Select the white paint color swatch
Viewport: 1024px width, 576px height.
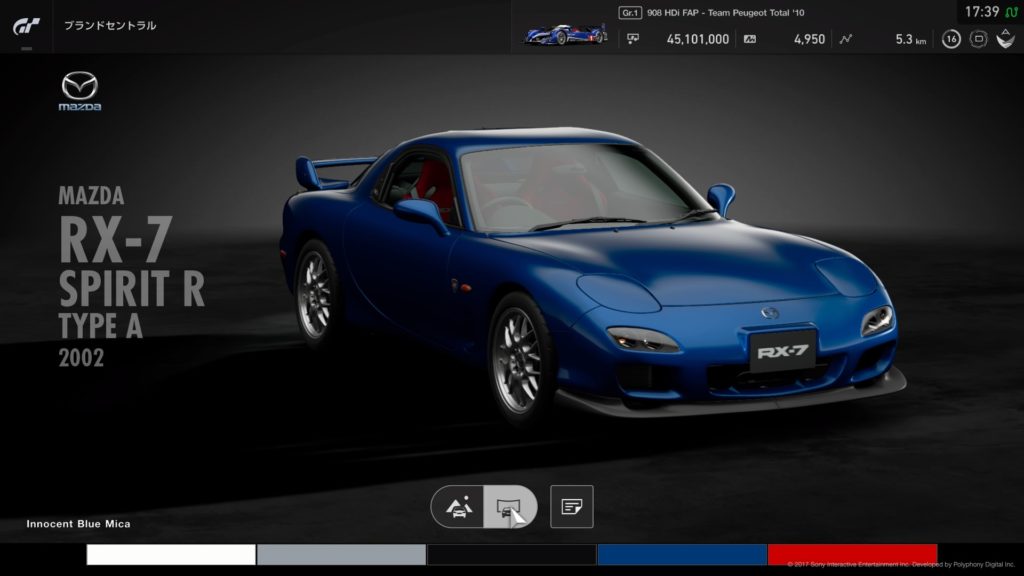tap(171, 555)
